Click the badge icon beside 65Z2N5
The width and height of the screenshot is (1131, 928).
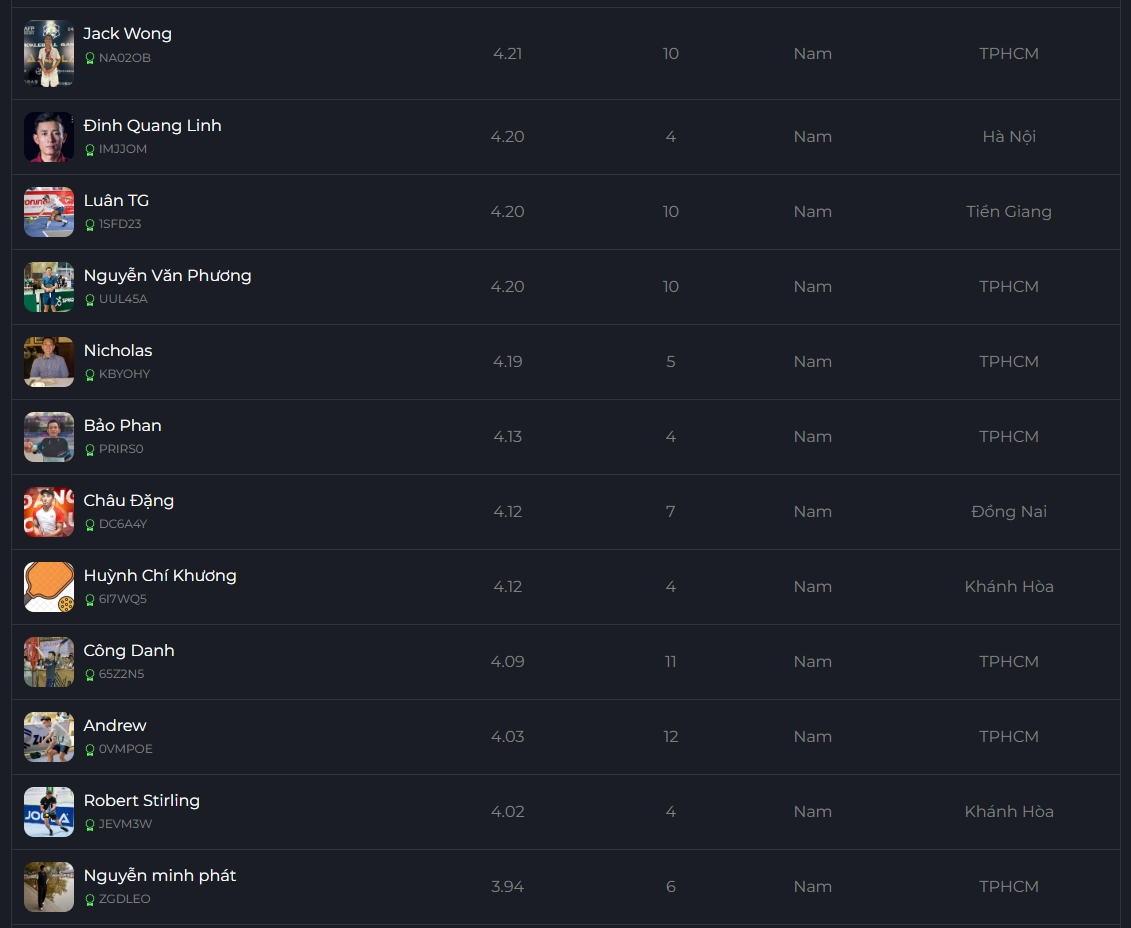pos(89,675)
